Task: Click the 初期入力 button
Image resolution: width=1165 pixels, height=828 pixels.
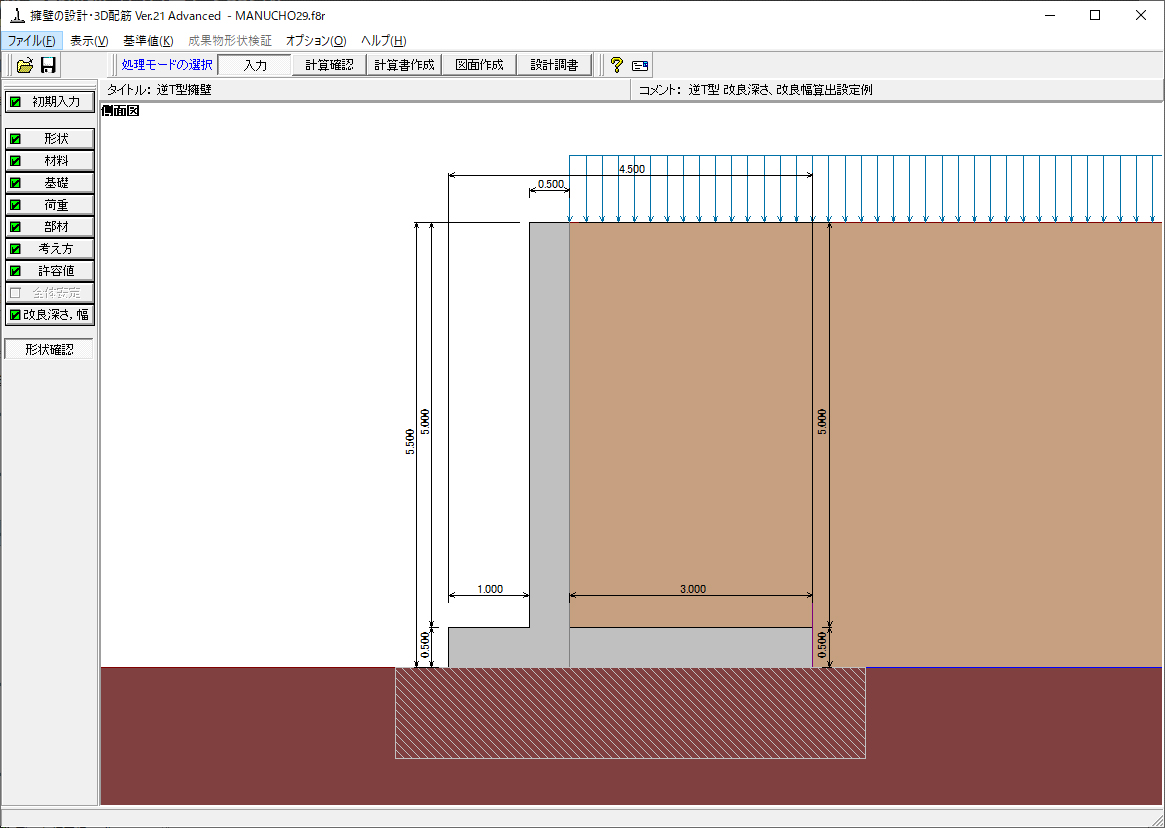Action: [x=50, y=102]
